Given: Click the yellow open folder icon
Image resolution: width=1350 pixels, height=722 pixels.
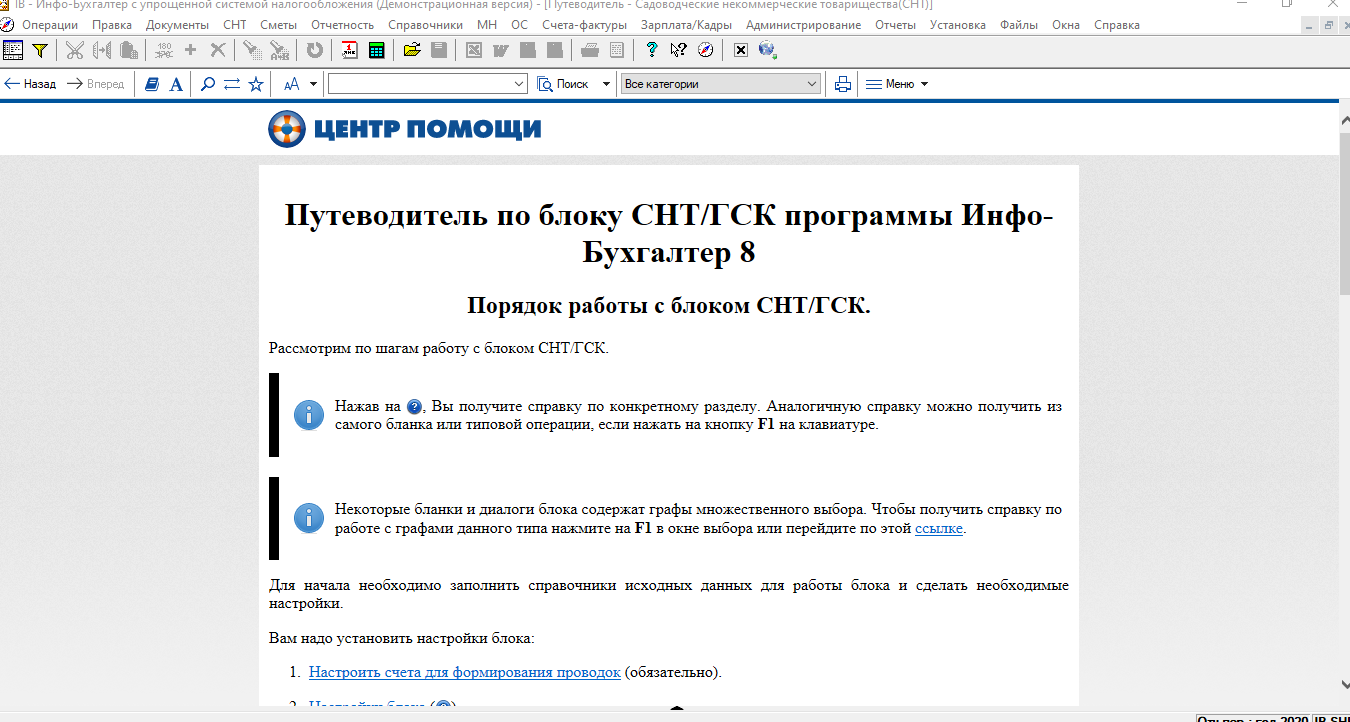Looking at the screenshot, I should click(412, 49).
